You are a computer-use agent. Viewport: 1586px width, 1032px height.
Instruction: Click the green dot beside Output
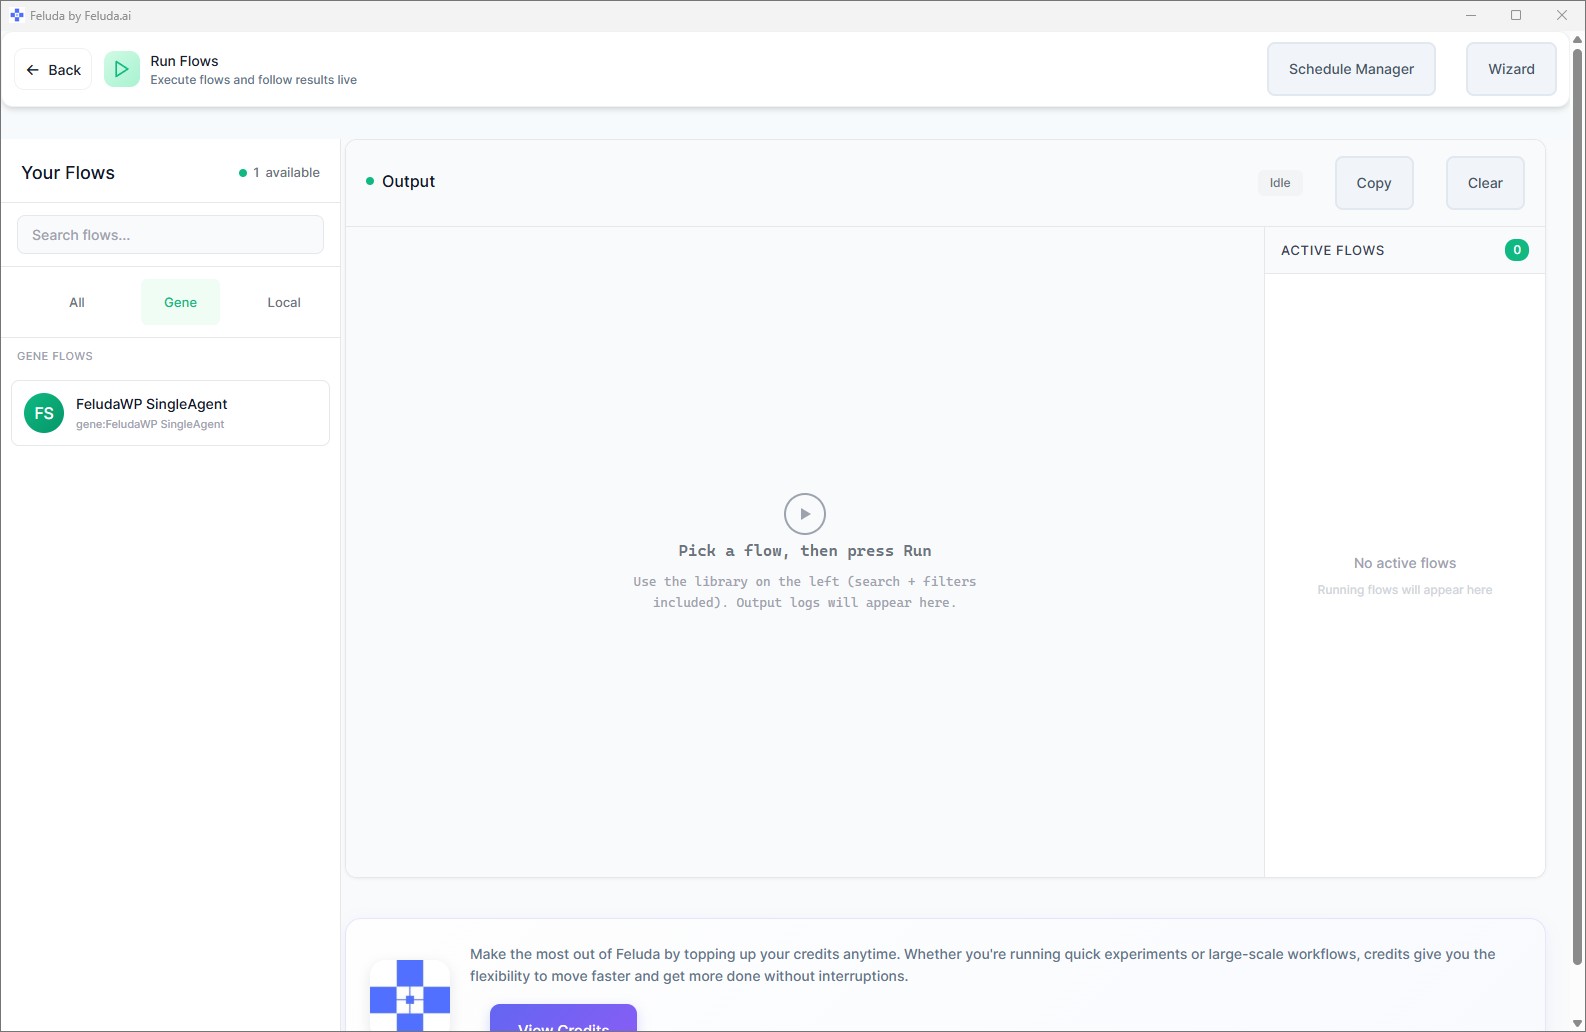click(x=370, y=182)
